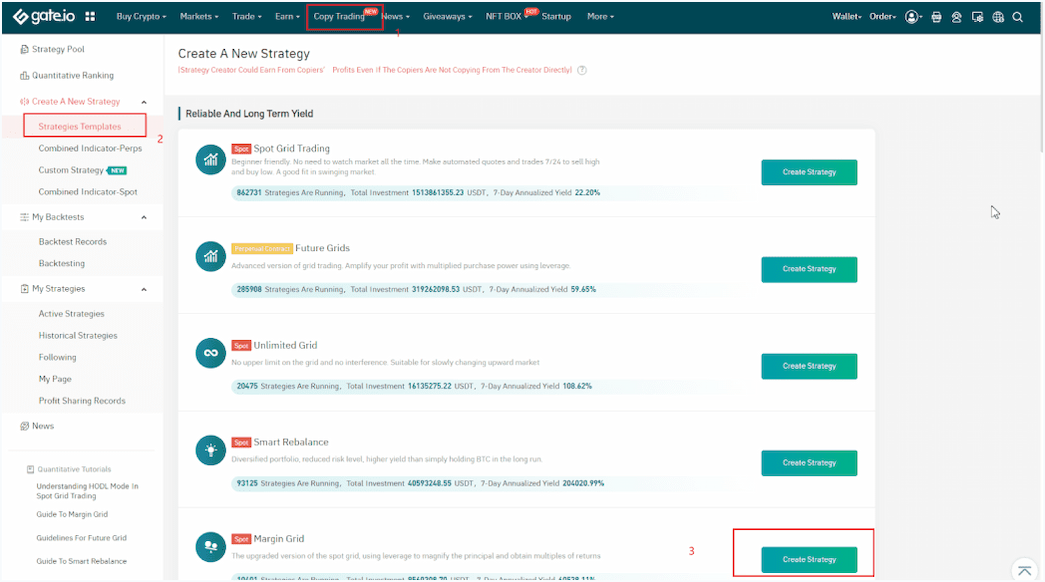Open Backtesting in the sidebar

(61, 264)
